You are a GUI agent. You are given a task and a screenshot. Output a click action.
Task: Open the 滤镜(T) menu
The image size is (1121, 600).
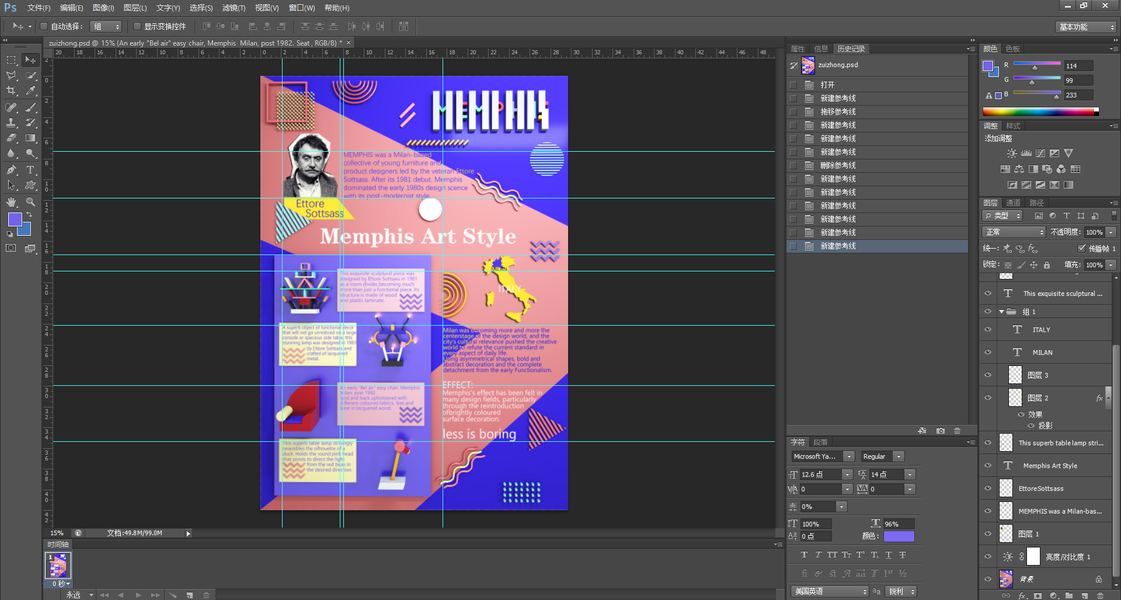click(x=233, y=8)
